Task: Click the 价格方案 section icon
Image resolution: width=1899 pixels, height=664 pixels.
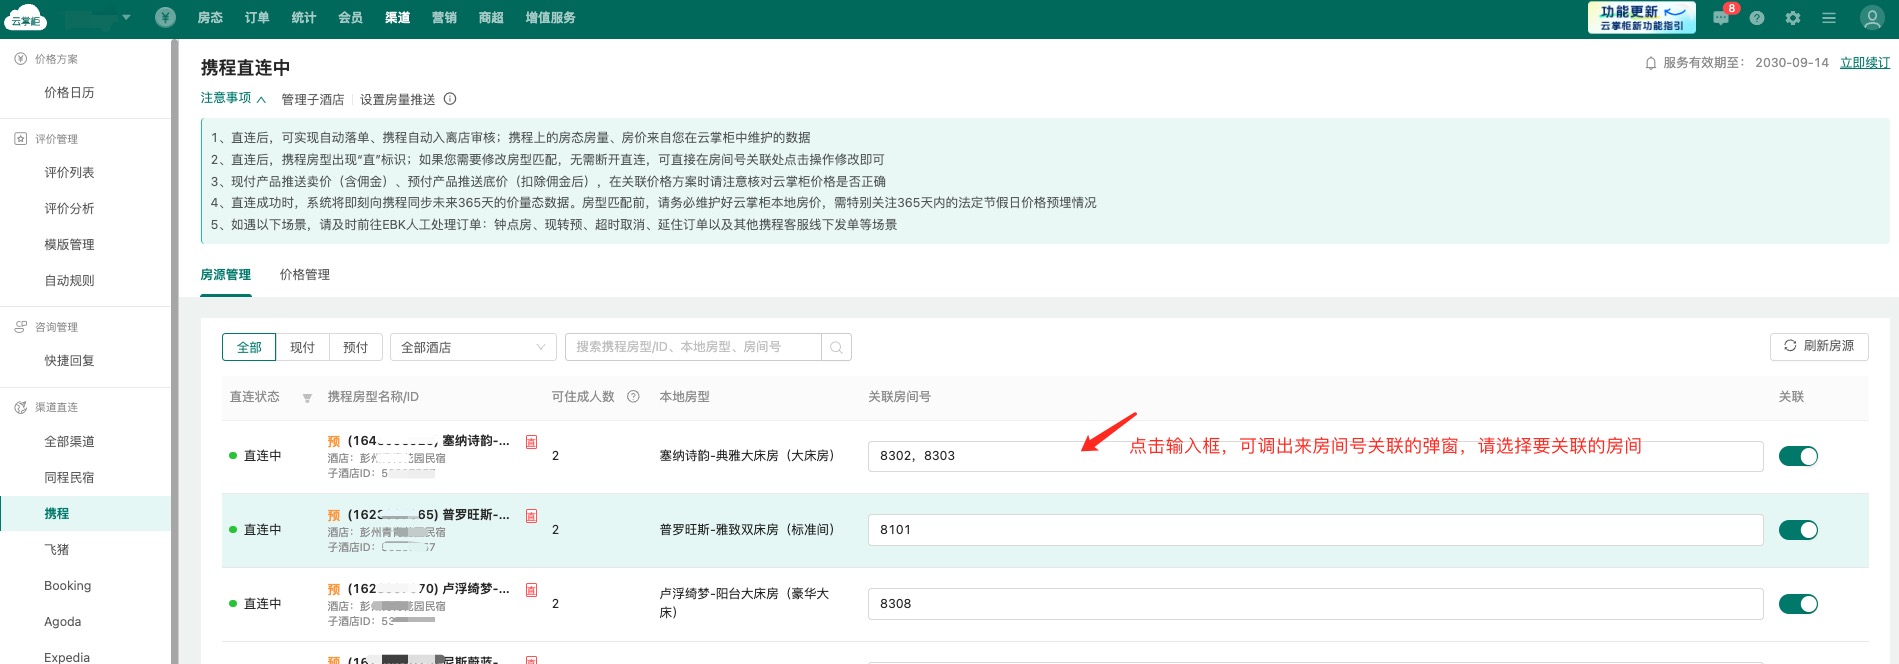Action: tap(21, 59)
